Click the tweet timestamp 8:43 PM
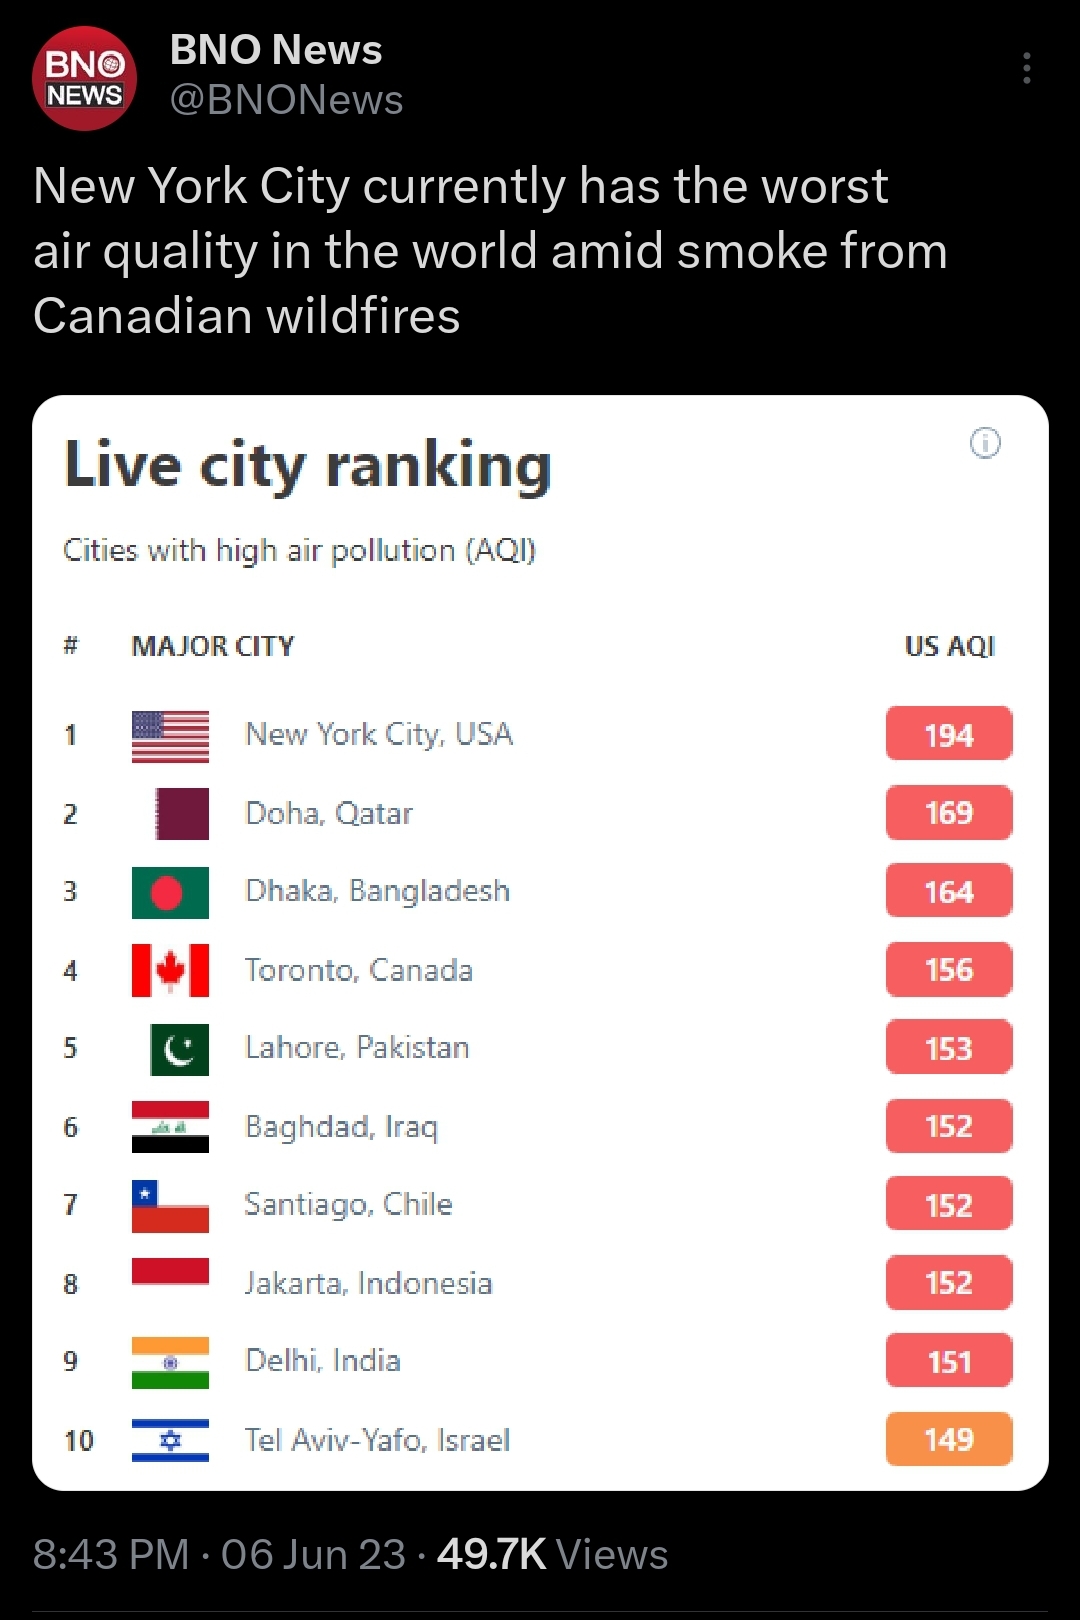This screenshot has height=1620, width=1080. (x=111, y=1555)
